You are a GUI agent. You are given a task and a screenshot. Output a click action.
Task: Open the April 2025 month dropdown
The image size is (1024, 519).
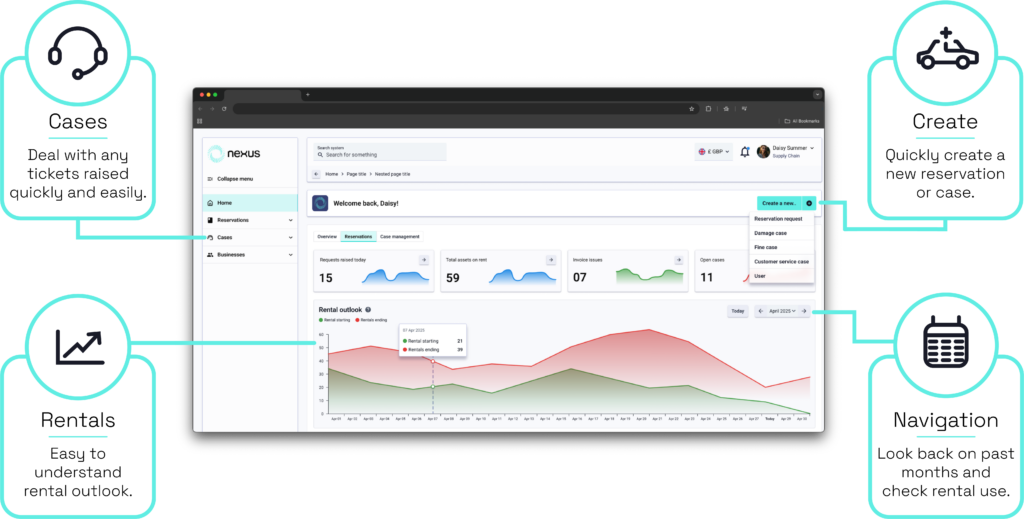tap(782, 311)
